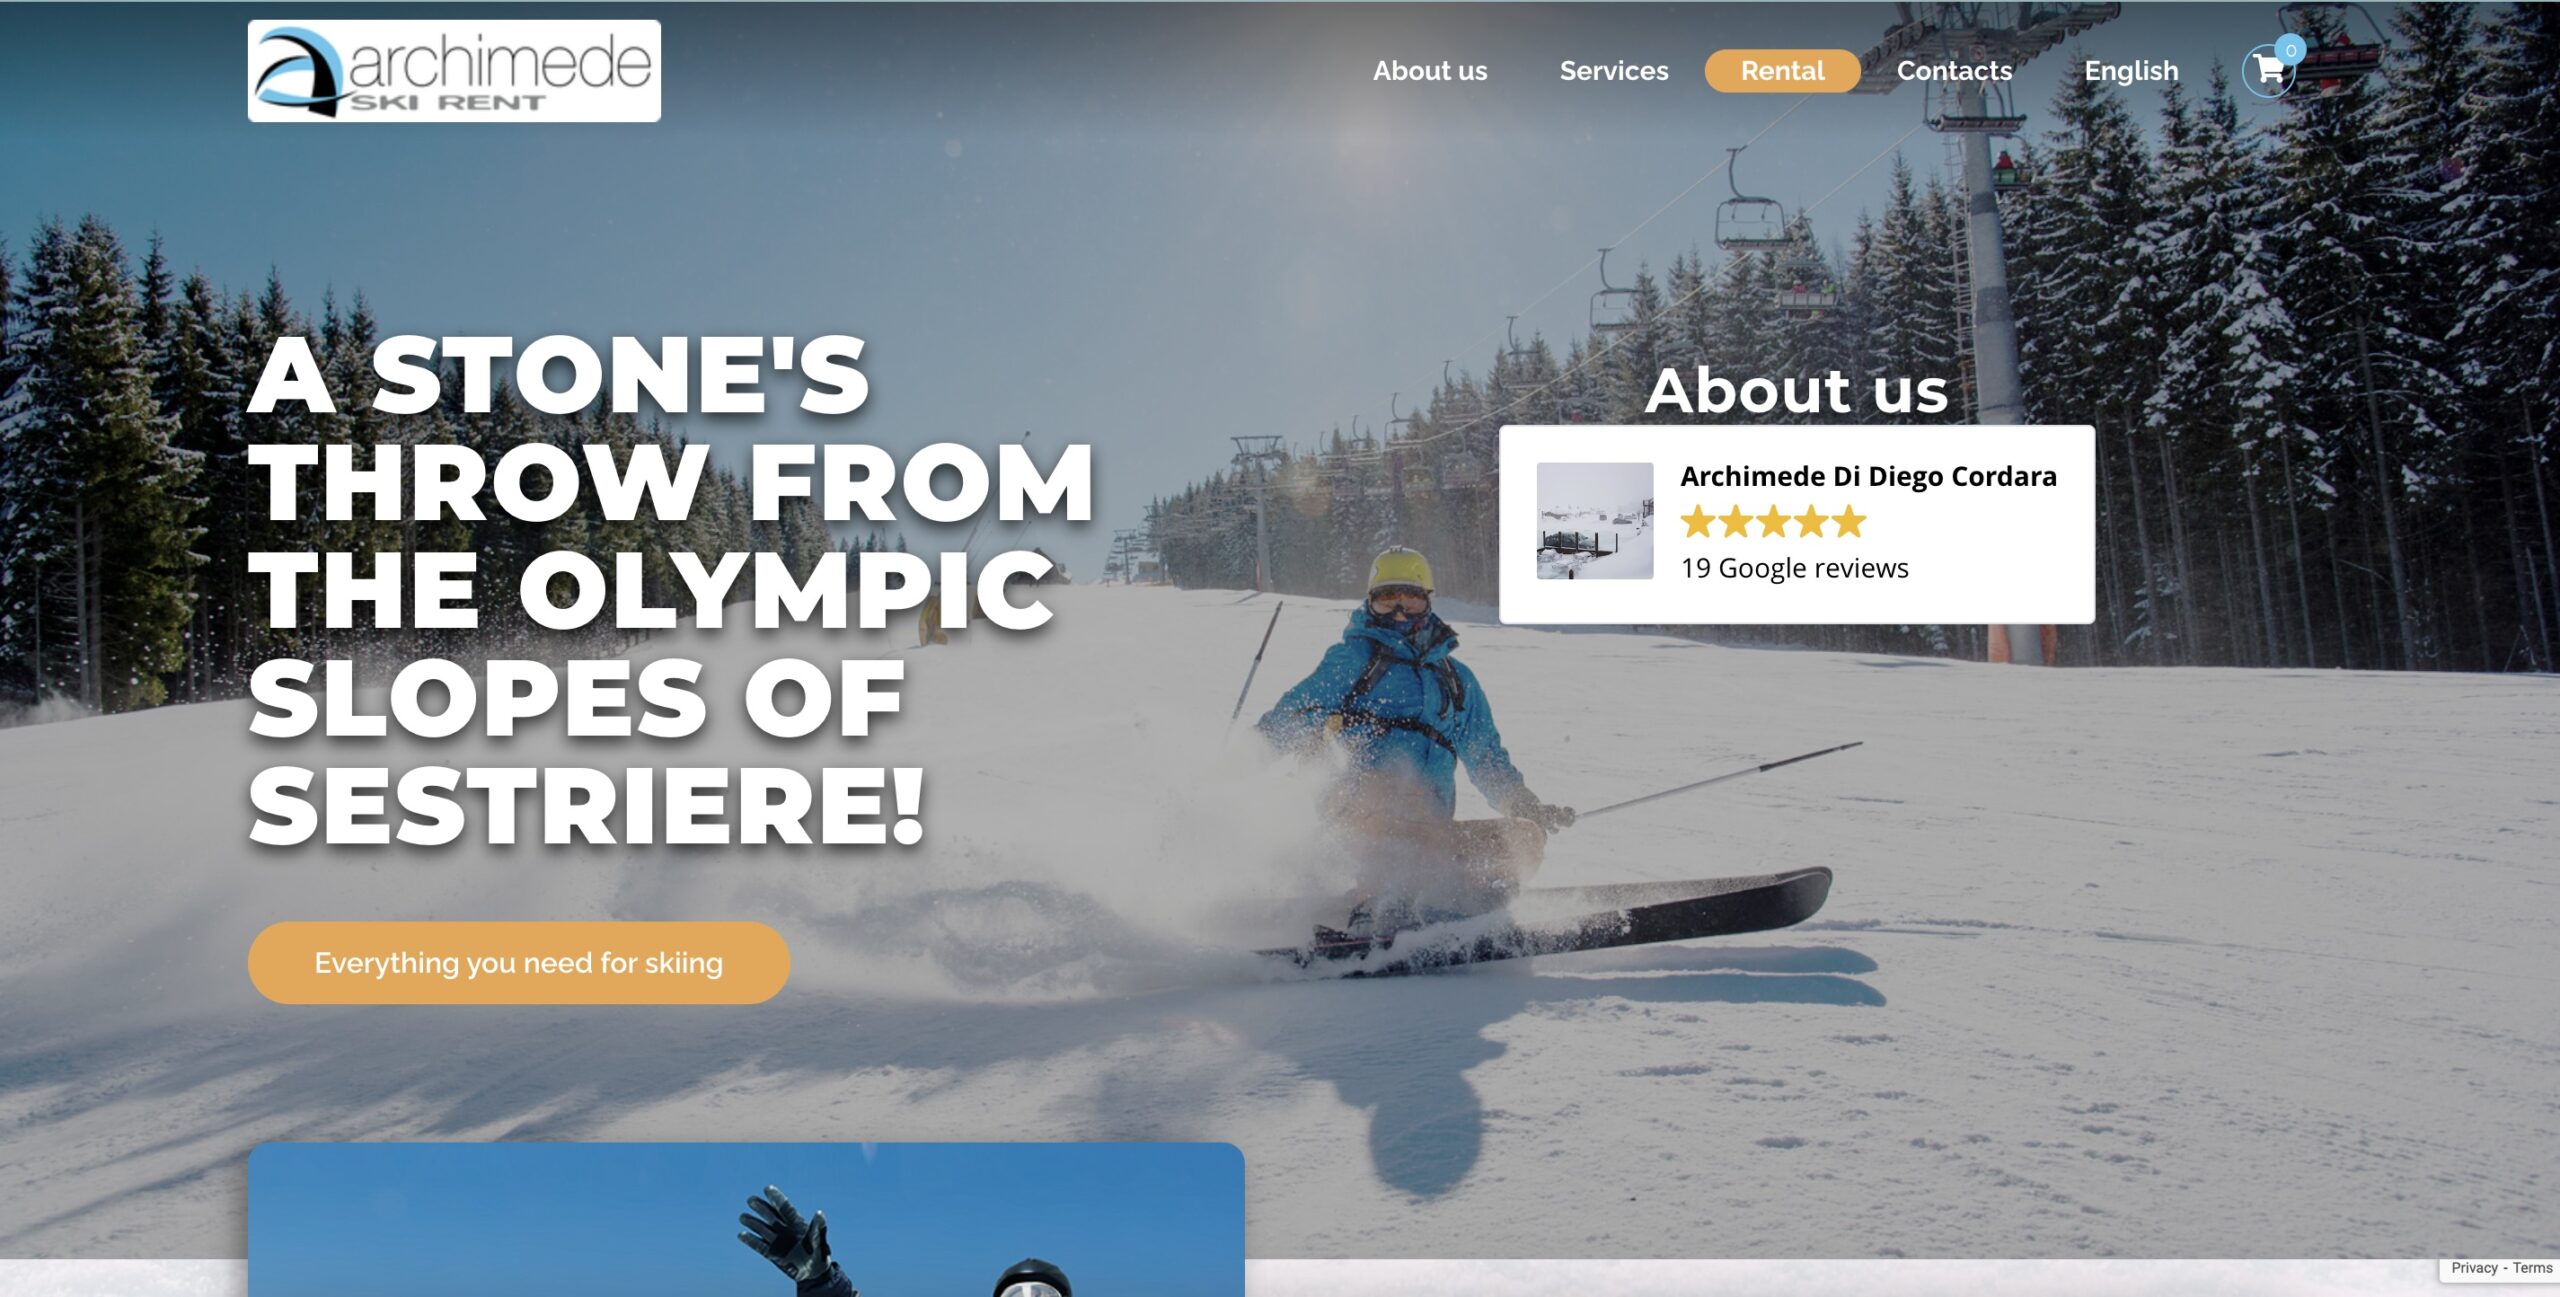
Task: Open the English language selector
Action: click(2131, 71)
